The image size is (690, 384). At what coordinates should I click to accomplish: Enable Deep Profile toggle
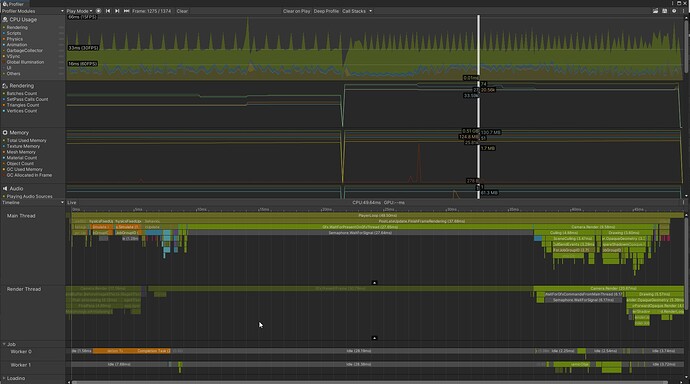[326, 11]
